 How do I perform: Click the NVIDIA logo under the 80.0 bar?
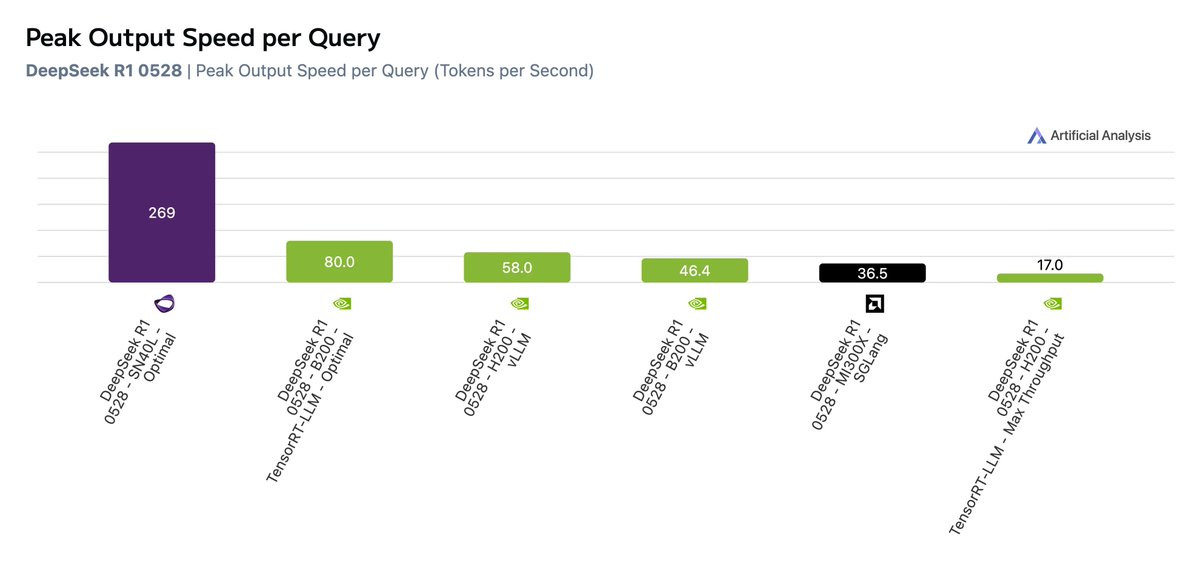coord(340,303)
